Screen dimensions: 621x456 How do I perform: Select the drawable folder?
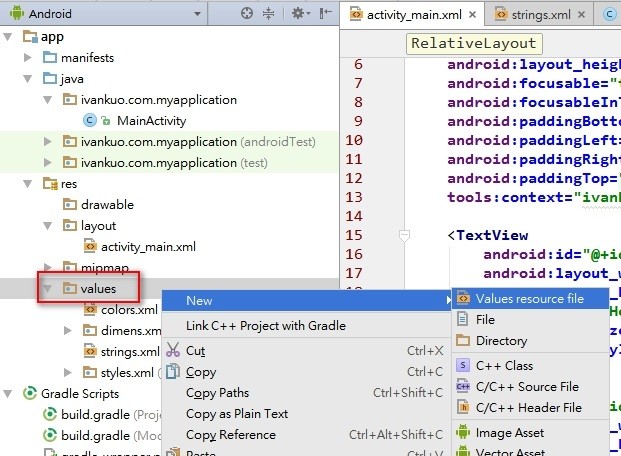[x=107, y=205]
